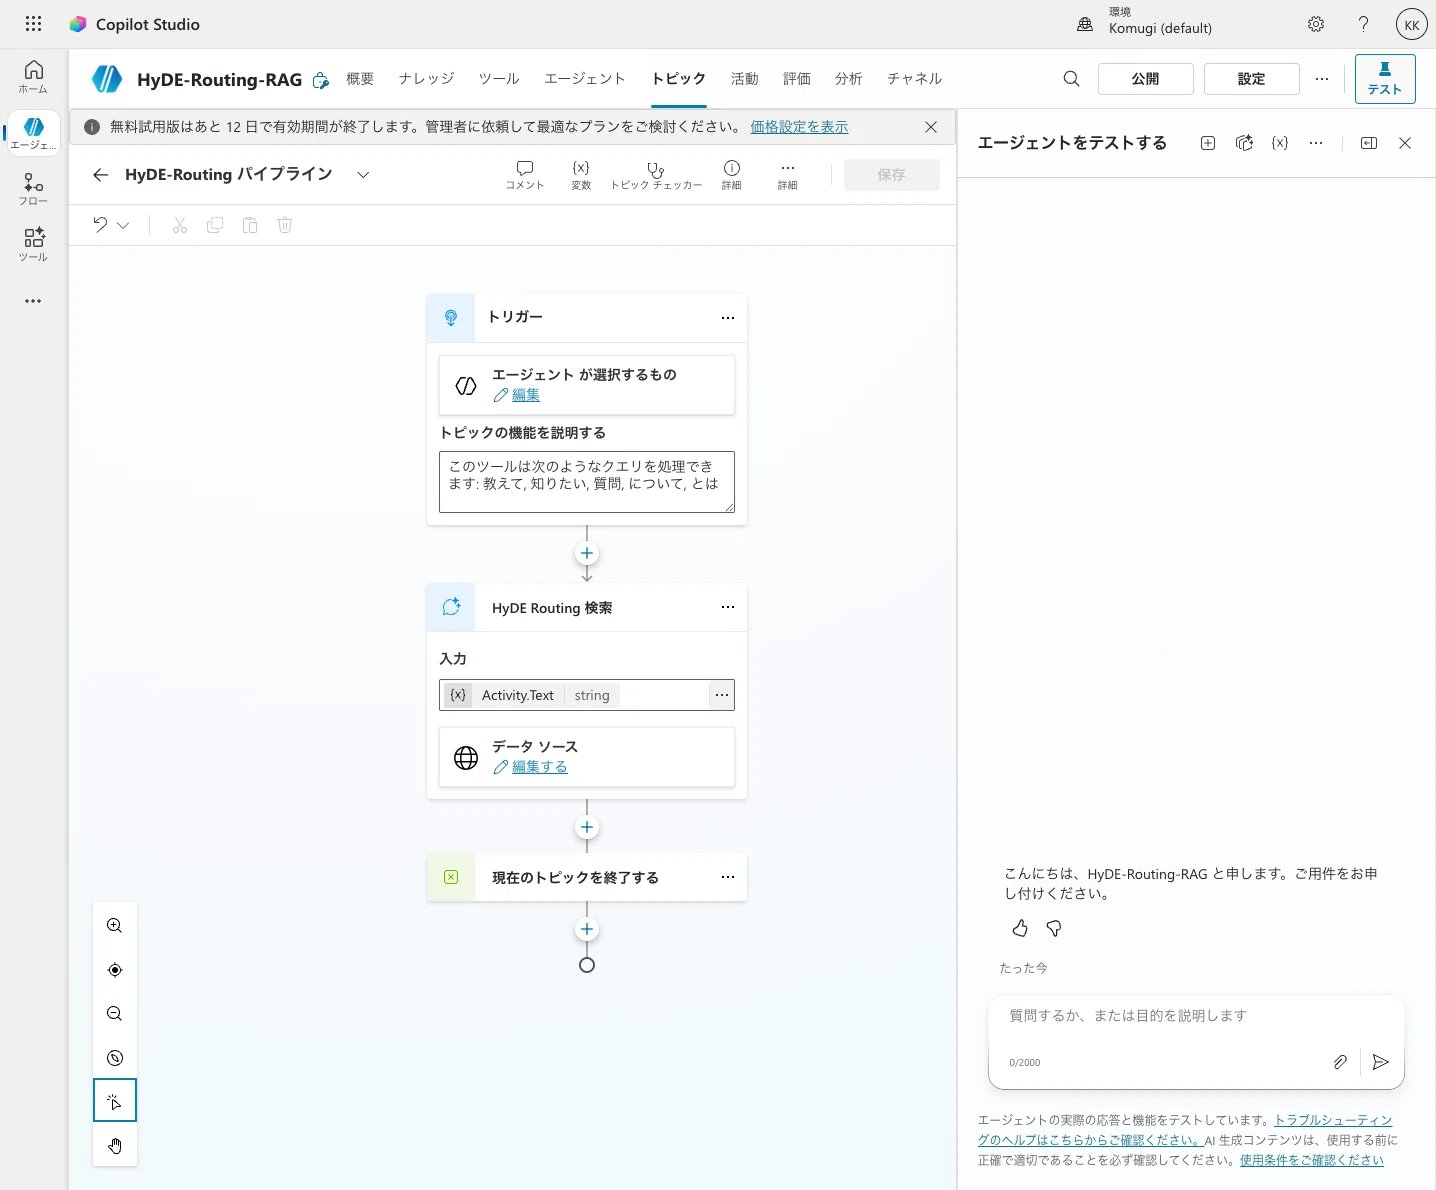Click the 使用条件をご確認ください link

click(x=1312, y=1160)
